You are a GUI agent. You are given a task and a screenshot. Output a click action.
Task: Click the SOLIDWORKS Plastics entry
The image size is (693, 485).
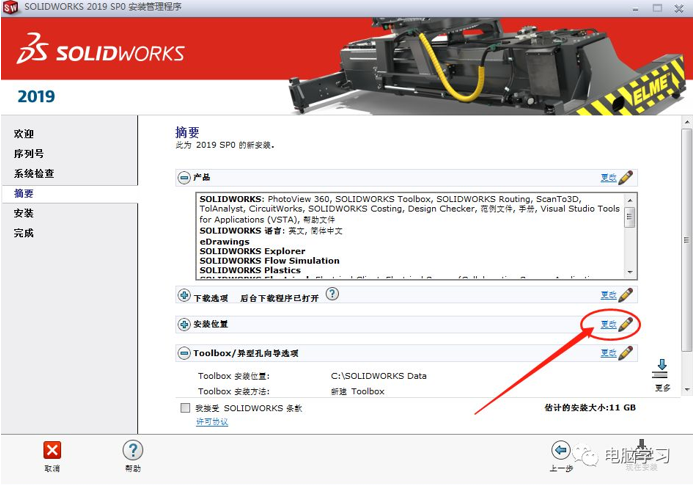coord(250,270)
